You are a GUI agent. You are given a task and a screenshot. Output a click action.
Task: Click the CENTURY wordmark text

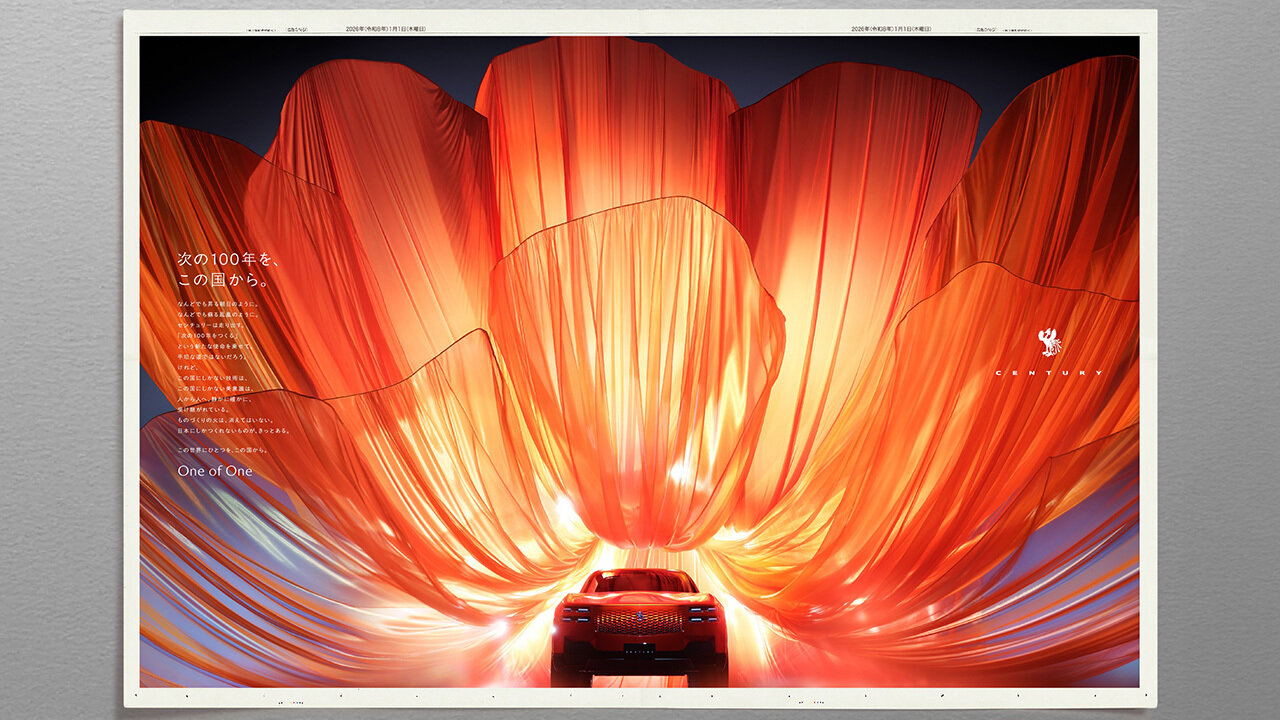click(1049, 373)
